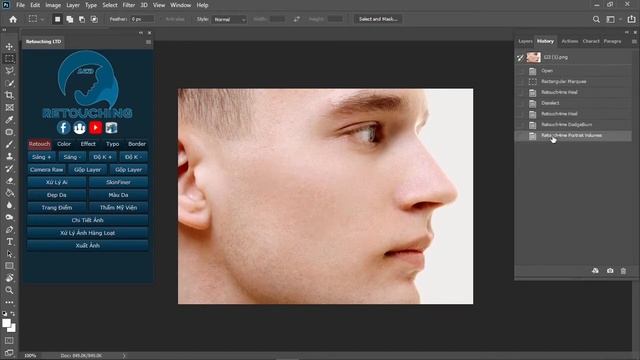Open the Retouching LTD panel menu
640x360 pixels.
tap(149, 42)
